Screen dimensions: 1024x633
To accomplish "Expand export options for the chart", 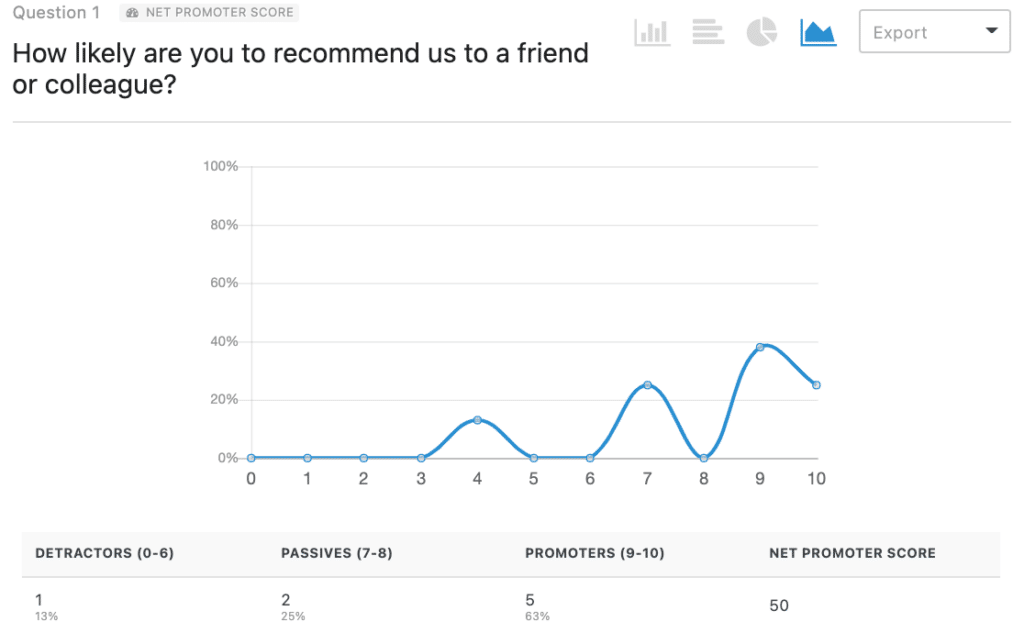I will tap(934, 31).
